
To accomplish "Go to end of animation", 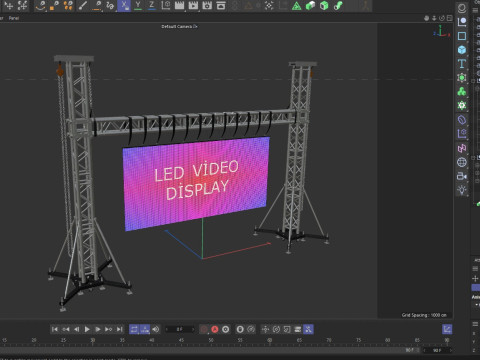I will click(x=119, y=329).
